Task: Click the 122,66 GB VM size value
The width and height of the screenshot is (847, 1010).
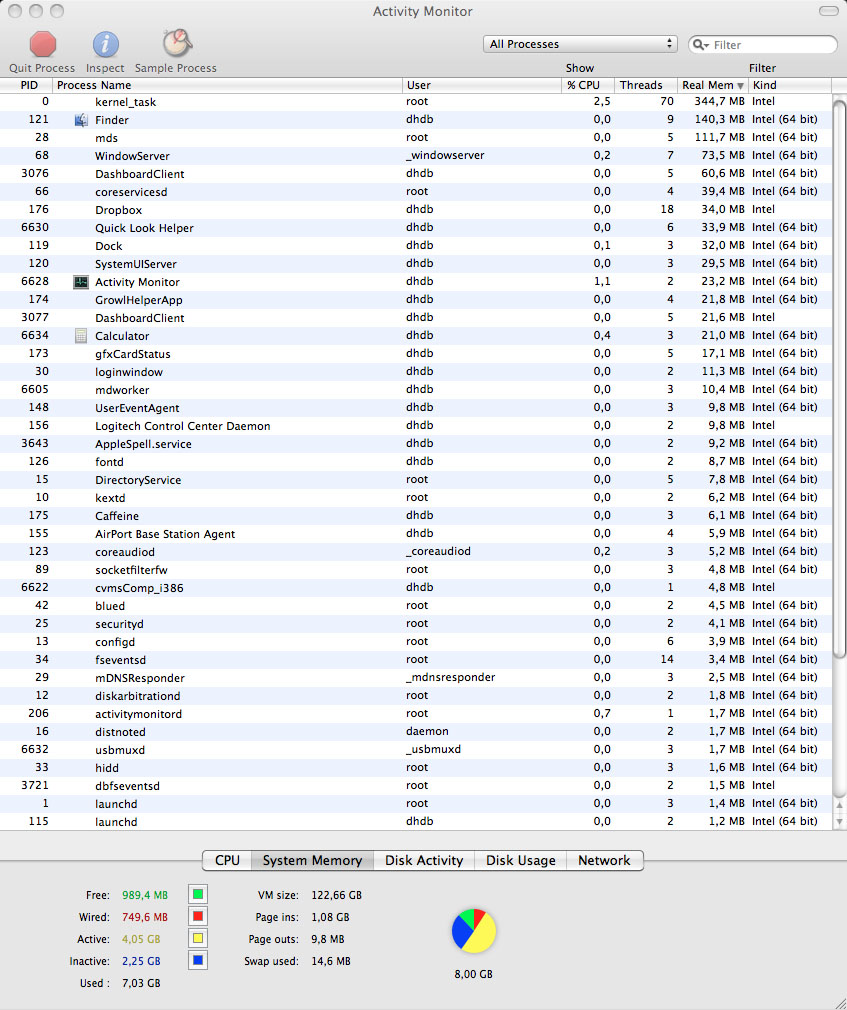Action: click(336, 895)
